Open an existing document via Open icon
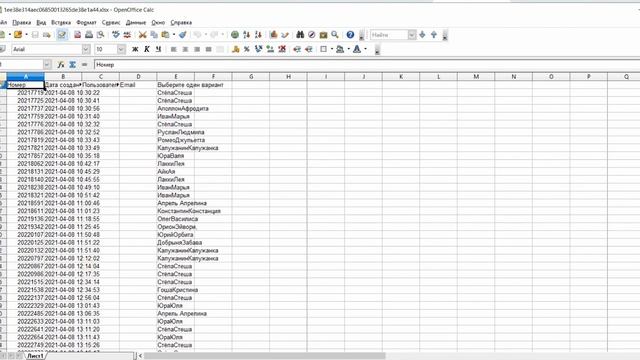The width and height of the screenshot is (640, 360). 18,35
